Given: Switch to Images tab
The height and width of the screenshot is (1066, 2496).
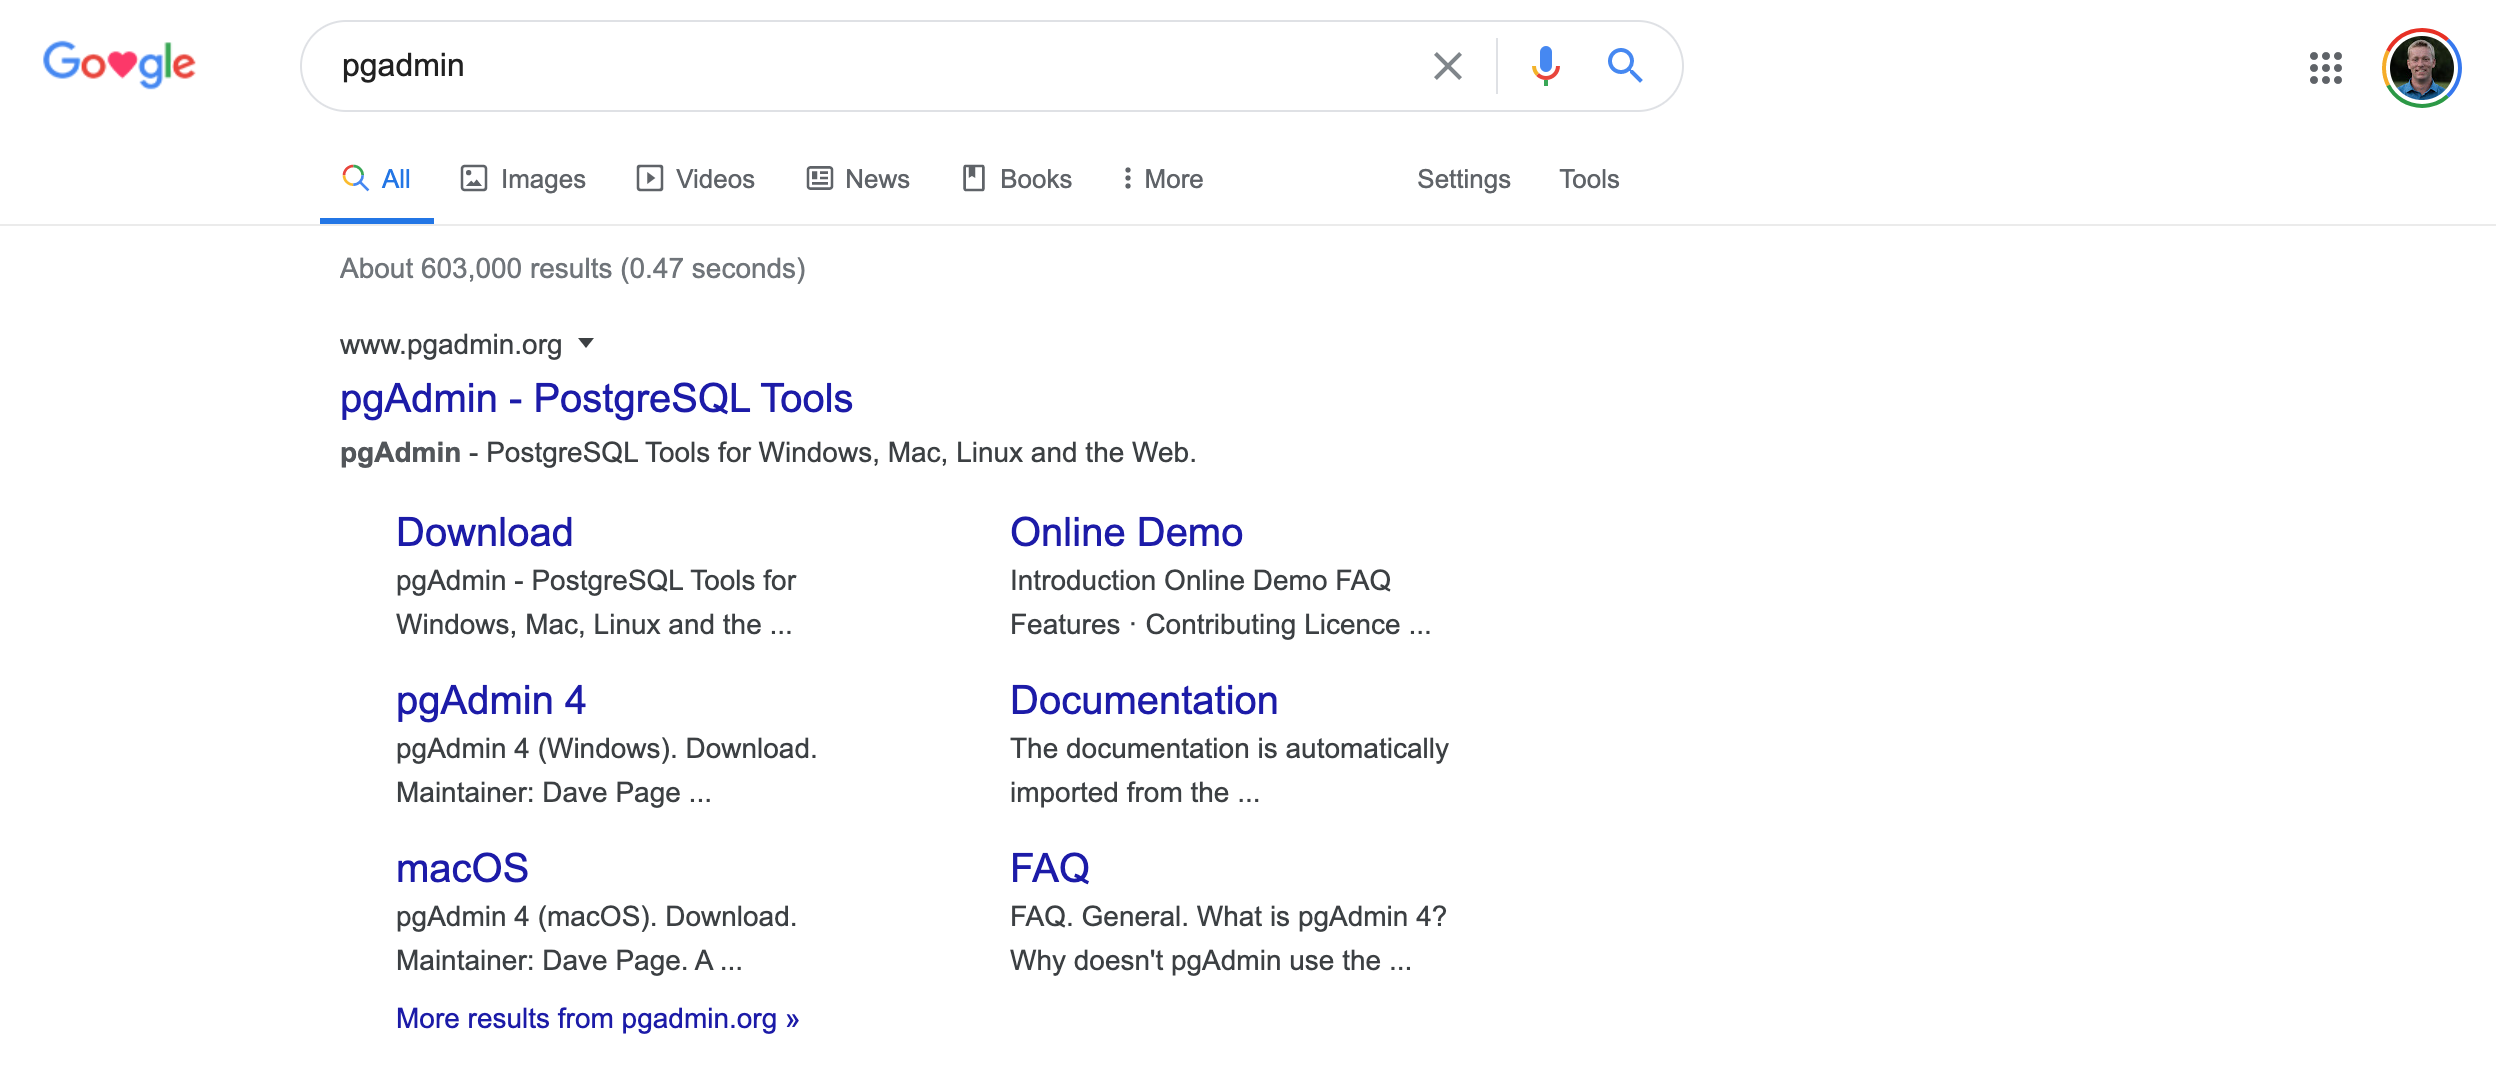Looking at the screenshot, I should 522,179.
